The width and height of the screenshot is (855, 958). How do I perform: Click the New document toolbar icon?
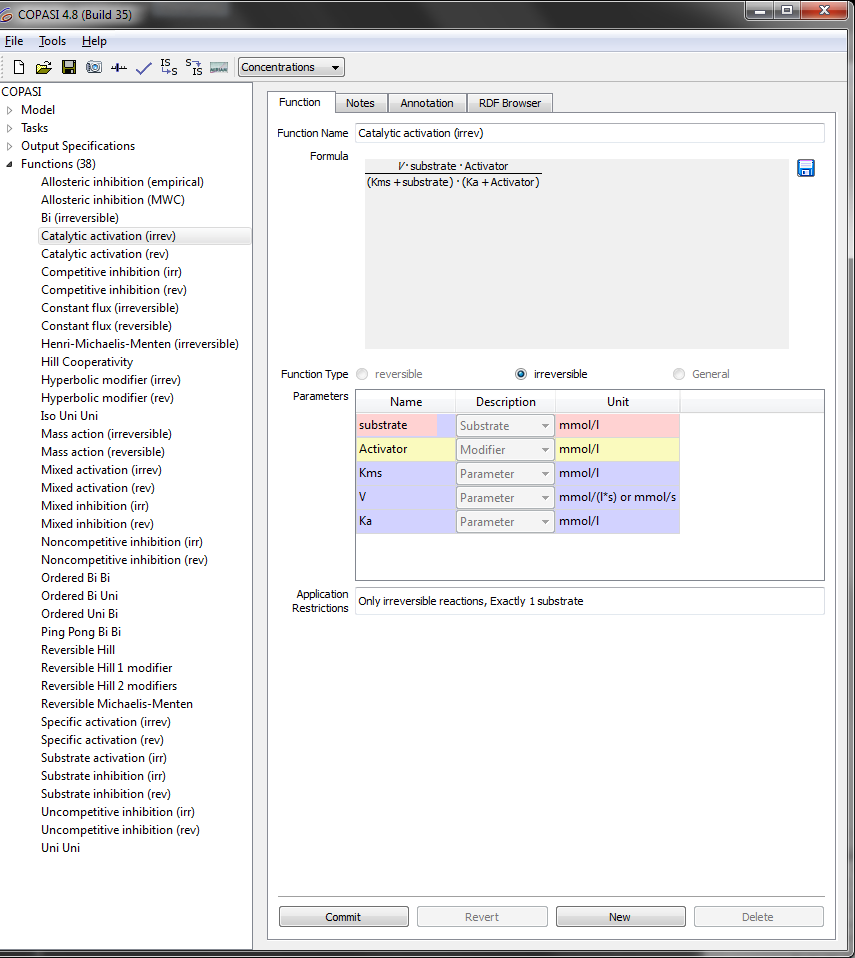point(19,67)
